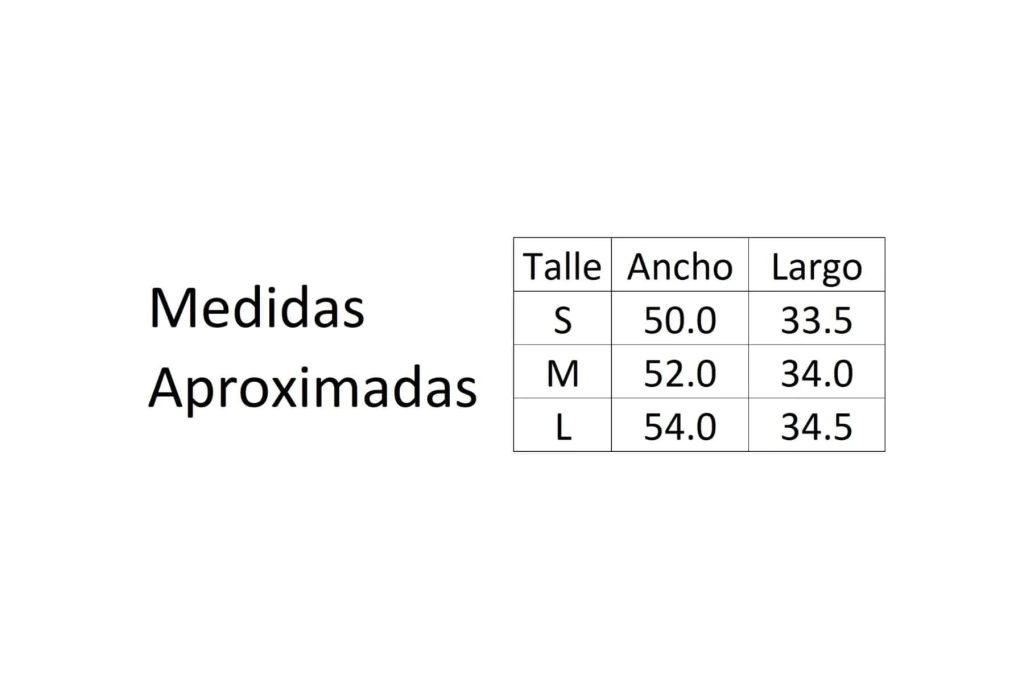The width and height of the screenshot is (1024, 683).
Task: Click the 34.0 length value
Action: [816, 374]
